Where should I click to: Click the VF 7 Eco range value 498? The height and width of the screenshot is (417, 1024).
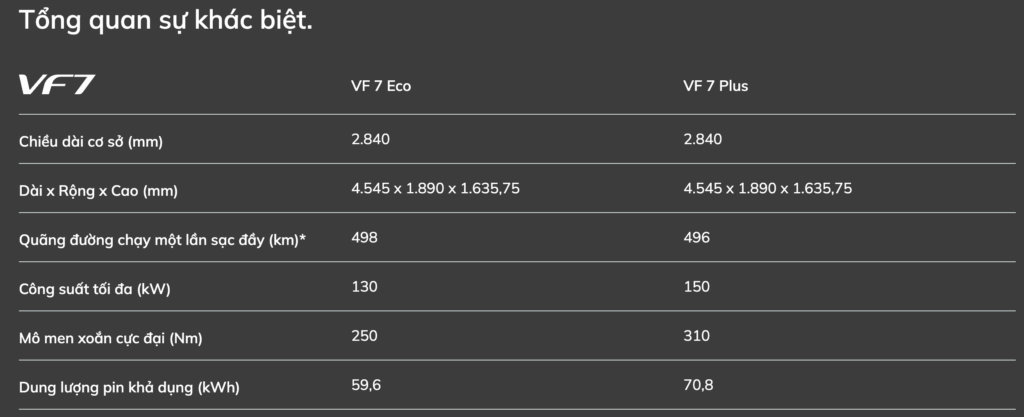pos(364,238)
